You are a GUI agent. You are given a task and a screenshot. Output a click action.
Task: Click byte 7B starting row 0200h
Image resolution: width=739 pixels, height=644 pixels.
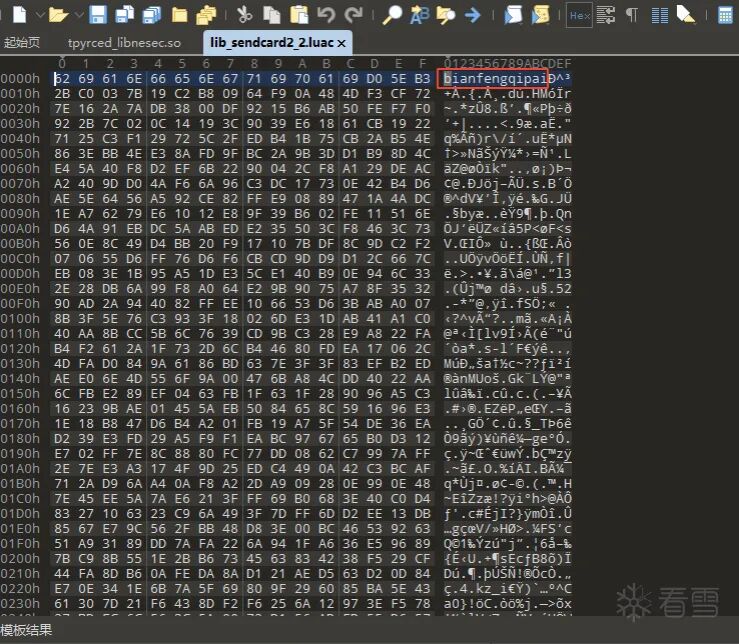click(x=62, y=559)
